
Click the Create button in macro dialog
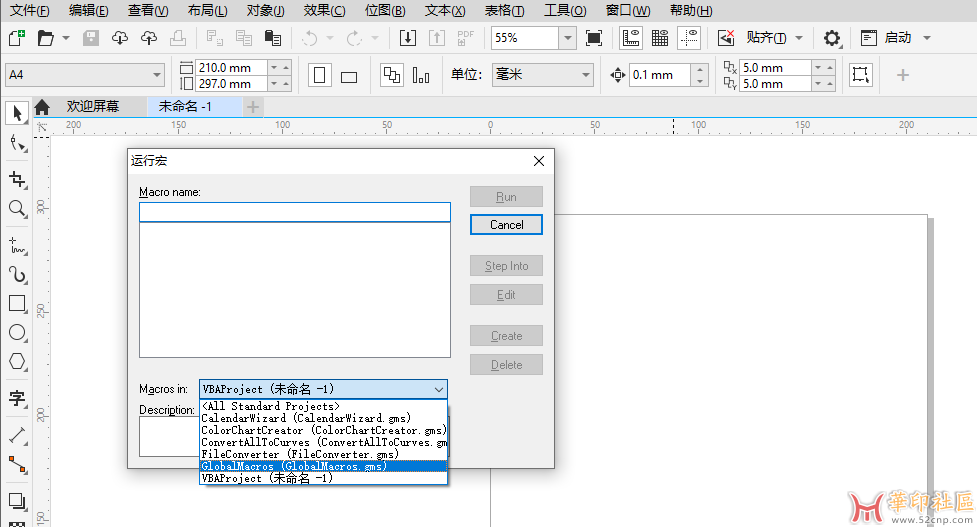tap(507, 336)
